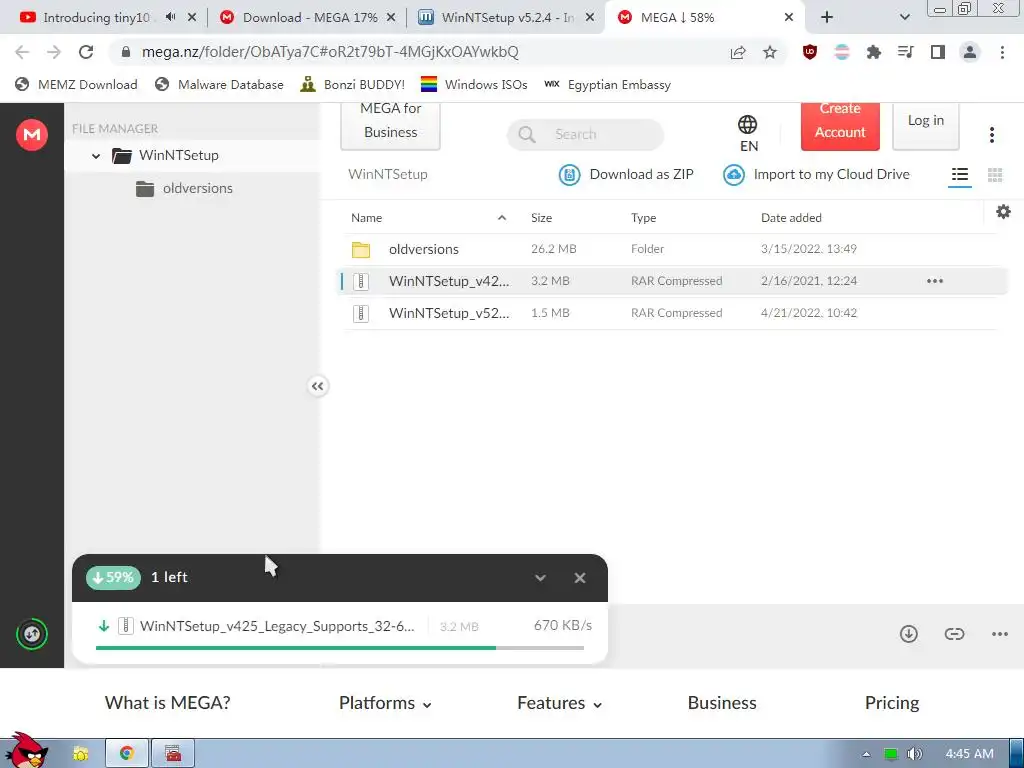Viewport: 1024px width, 768px height.
Task: Bookmark this page with star icon
Action: point(770,52)
